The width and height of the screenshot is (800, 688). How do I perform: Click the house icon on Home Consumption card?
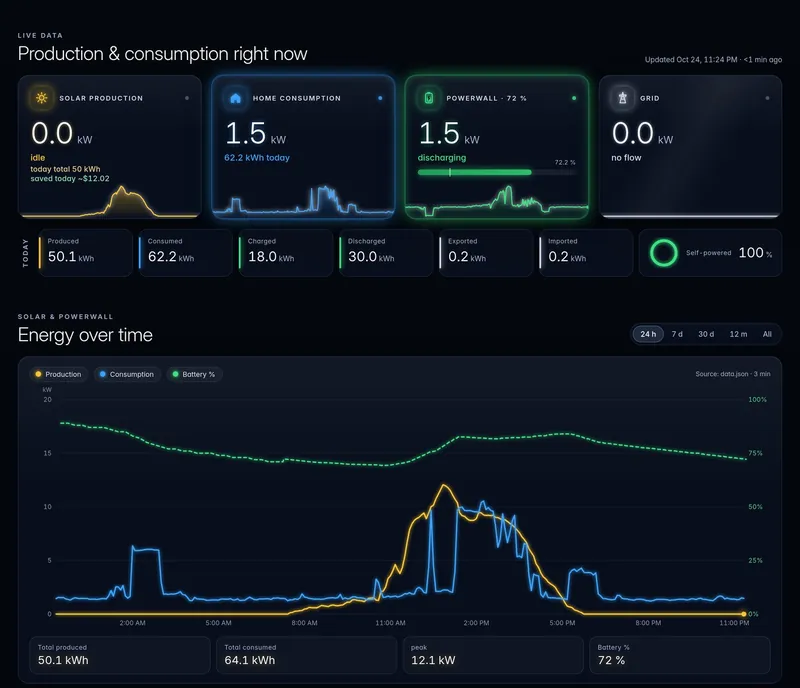coord(235,98)
